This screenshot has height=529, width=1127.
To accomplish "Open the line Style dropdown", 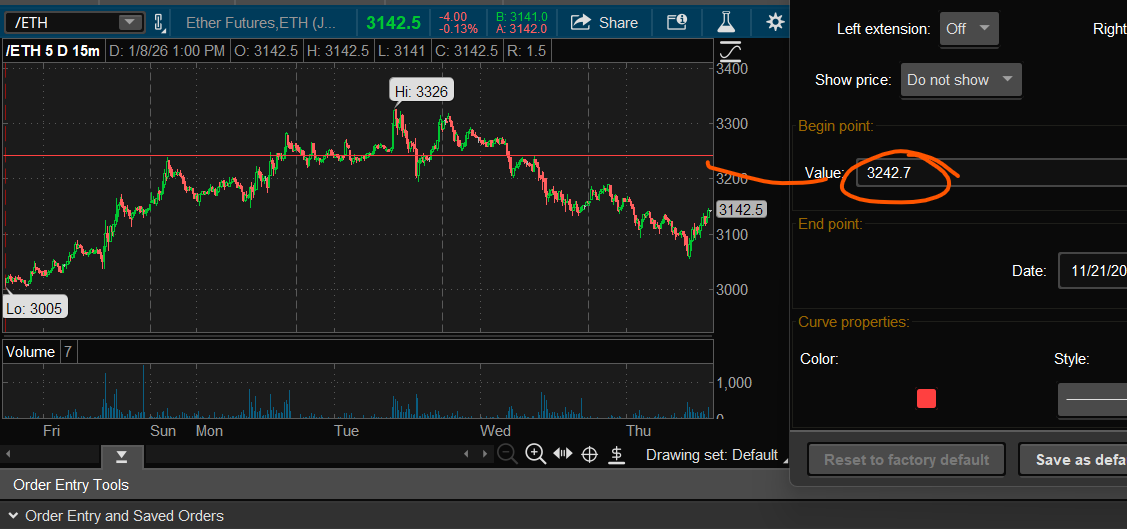I will (1092, 399).
